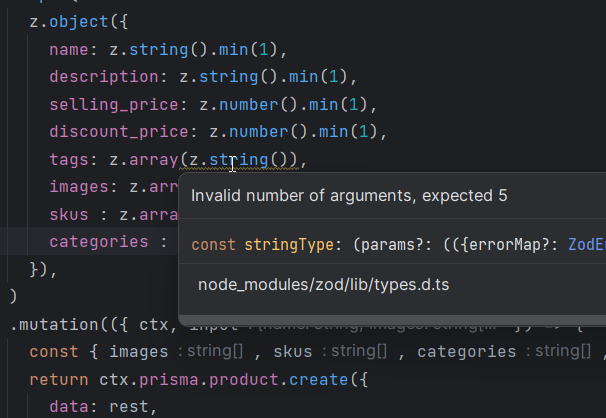Viewport: 606px width, 418px height.
Task: Click 'number' on discount_price line
Action: tap(259, 132)
